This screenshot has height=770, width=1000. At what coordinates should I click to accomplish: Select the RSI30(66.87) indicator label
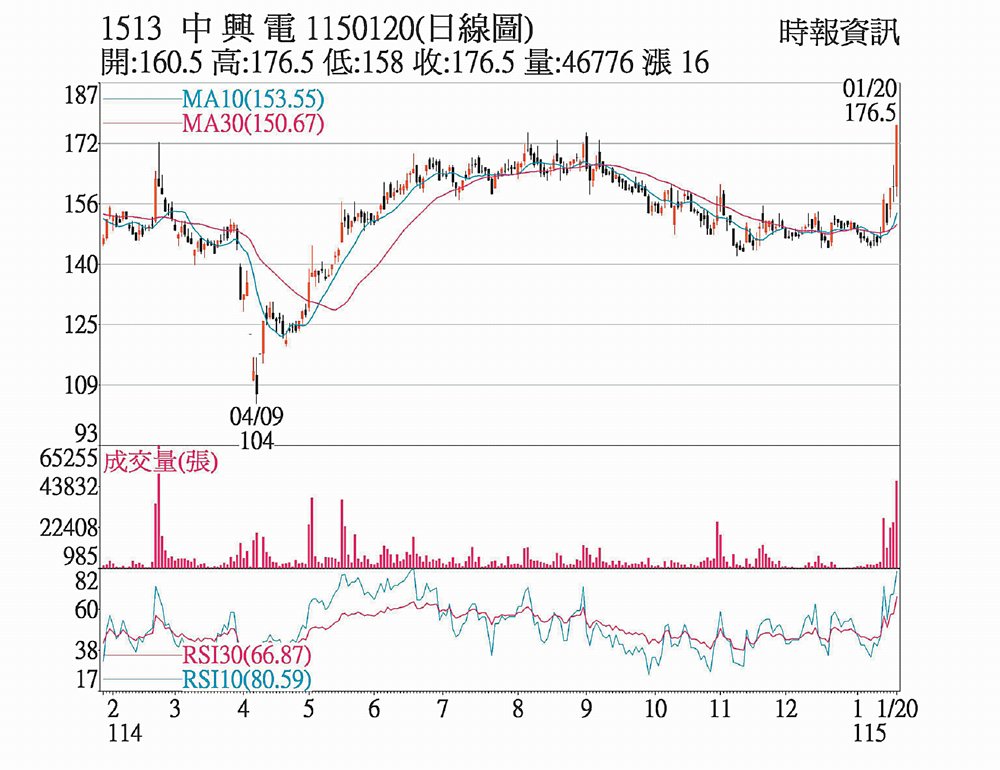247,656
